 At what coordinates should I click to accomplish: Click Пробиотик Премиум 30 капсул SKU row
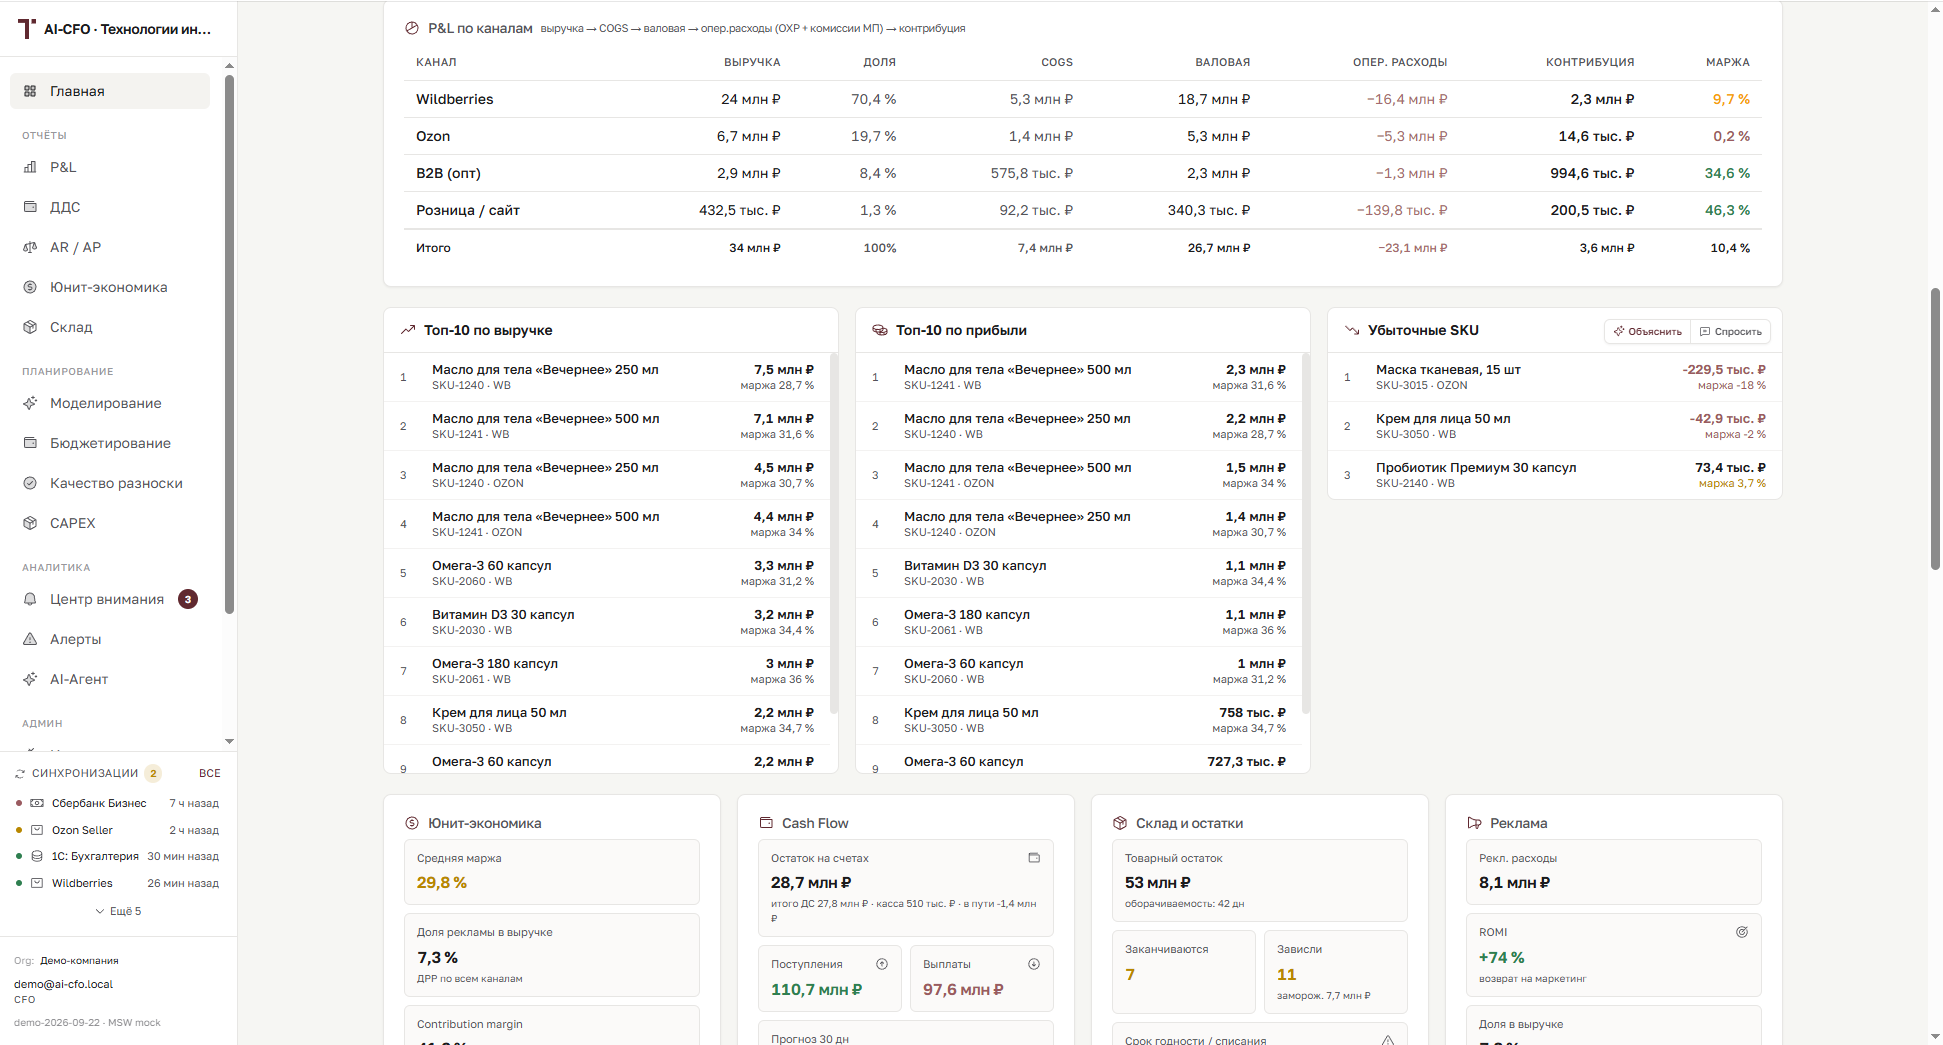point(1555,475)
